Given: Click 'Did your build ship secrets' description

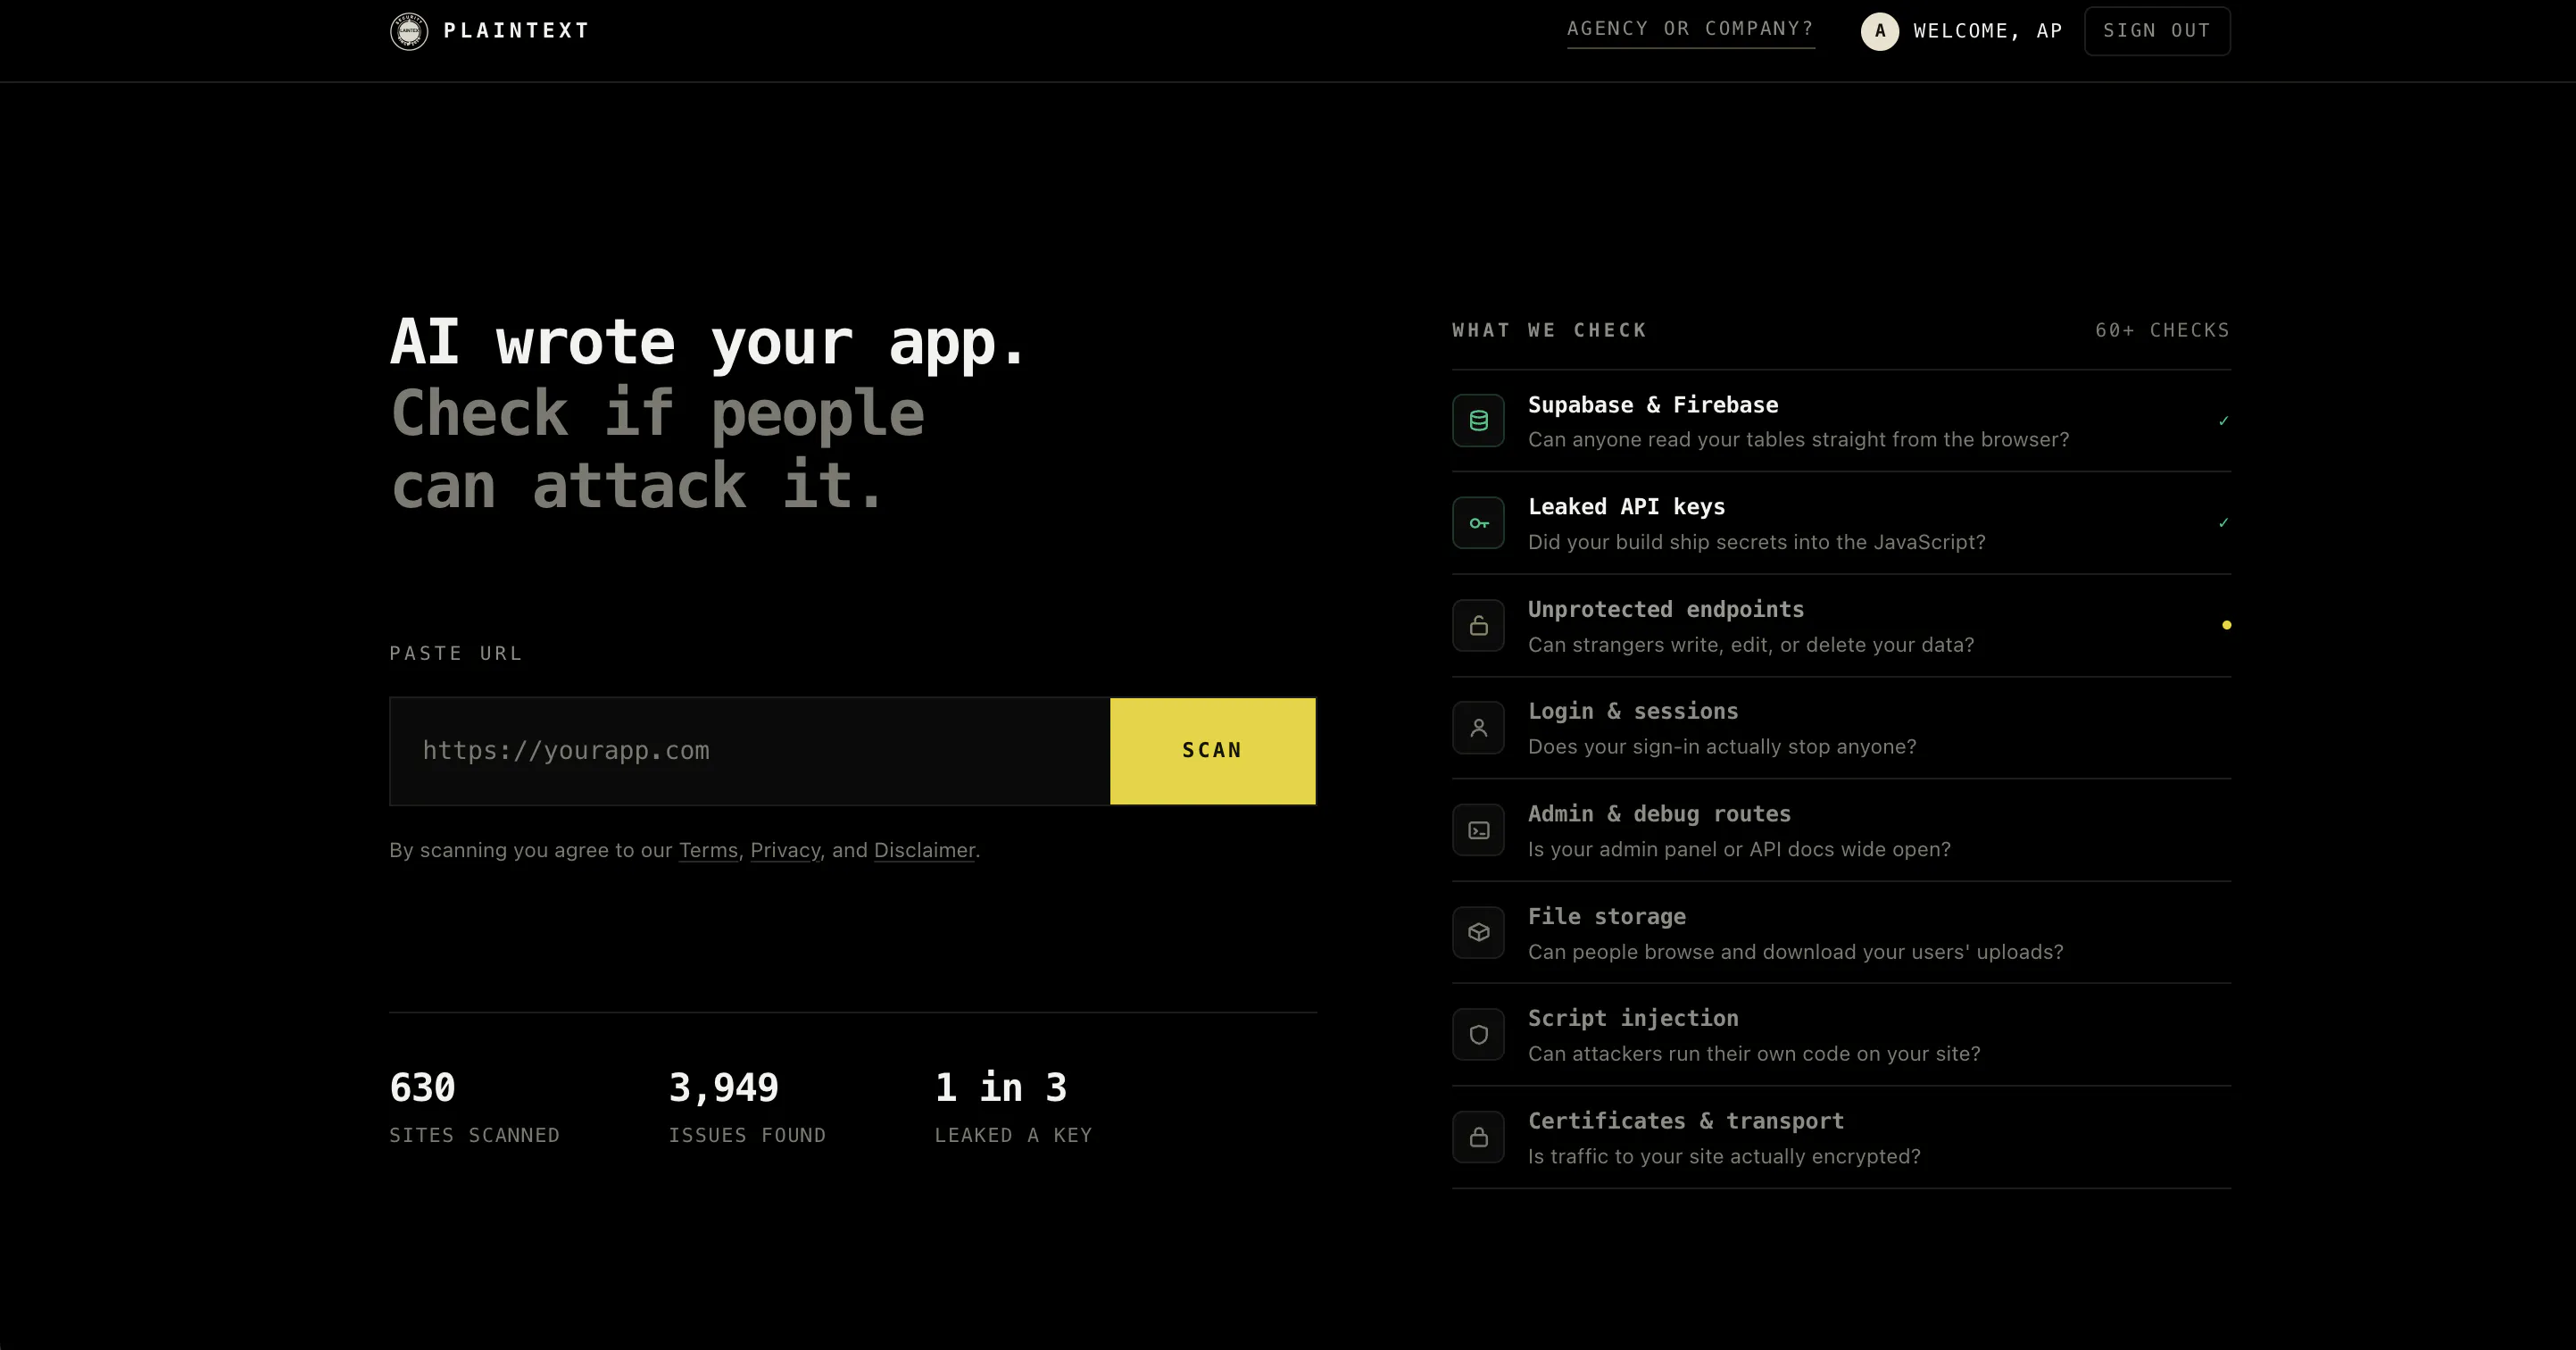Looking at the screenshot, I should click(1756, 542).
